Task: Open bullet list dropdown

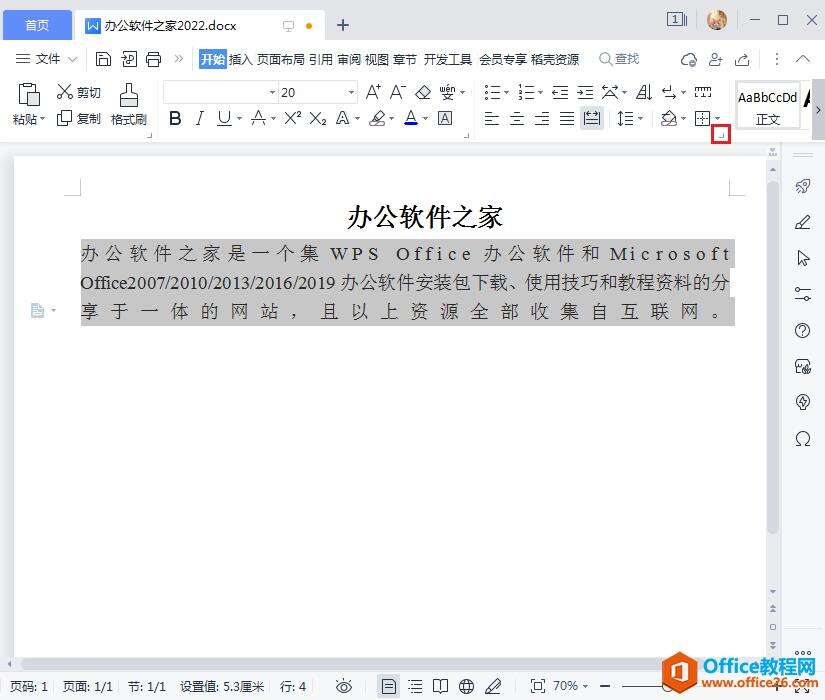Action: click(x=506, y=93)
